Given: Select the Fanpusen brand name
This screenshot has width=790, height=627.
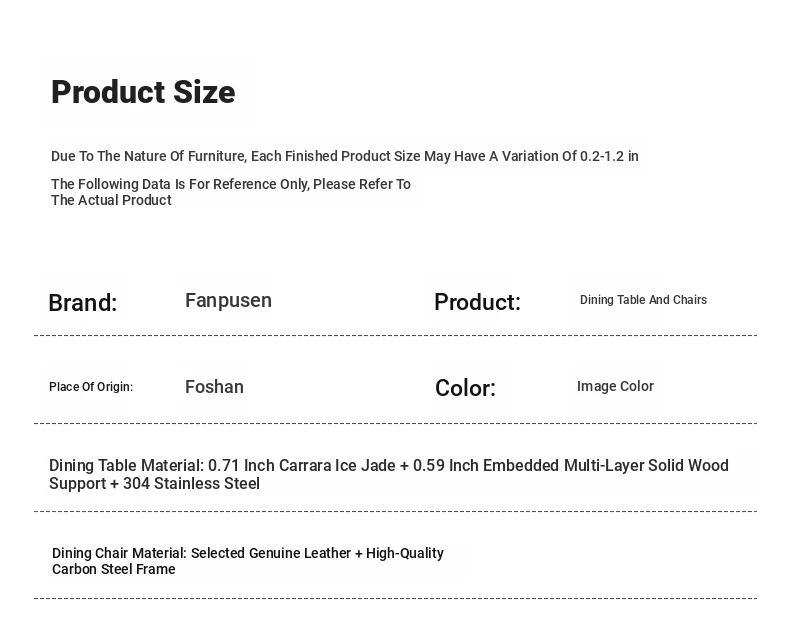Looking at the screenshot, I should (228, 300).
